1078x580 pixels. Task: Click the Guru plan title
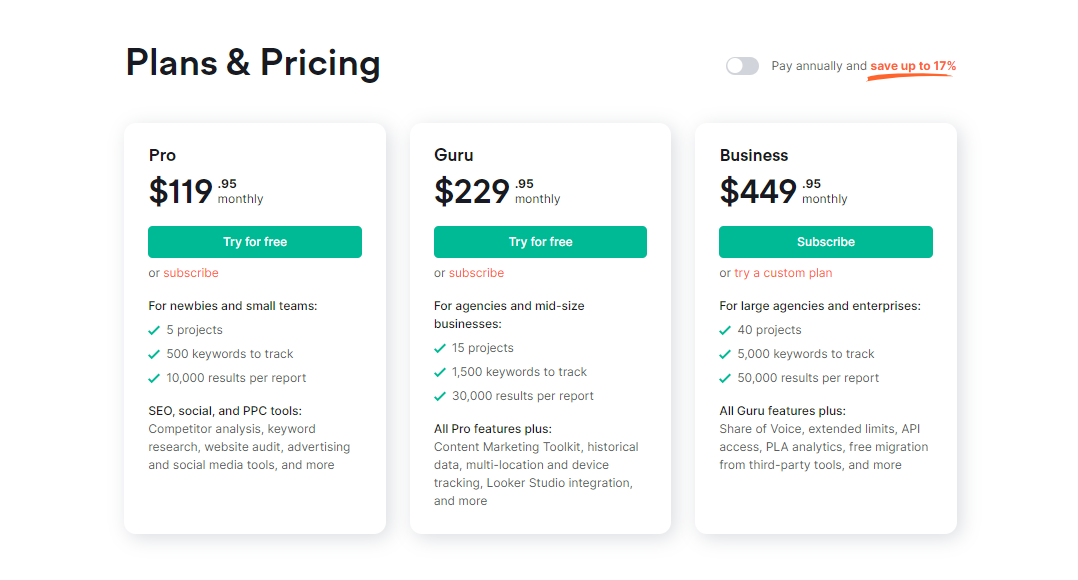coord(454,155)
